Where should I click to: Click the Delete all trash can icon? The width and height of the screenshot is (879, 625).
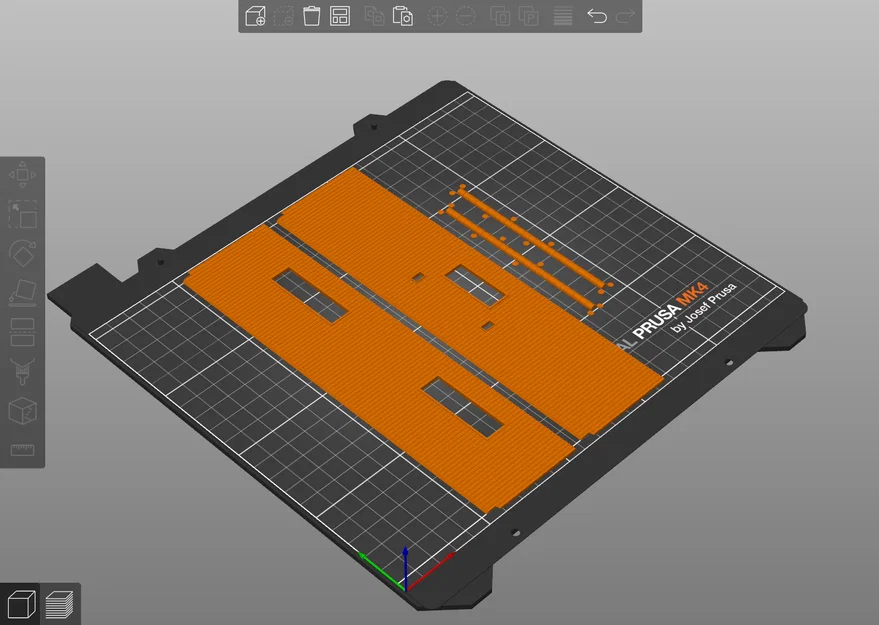click(x=312, y=16)
